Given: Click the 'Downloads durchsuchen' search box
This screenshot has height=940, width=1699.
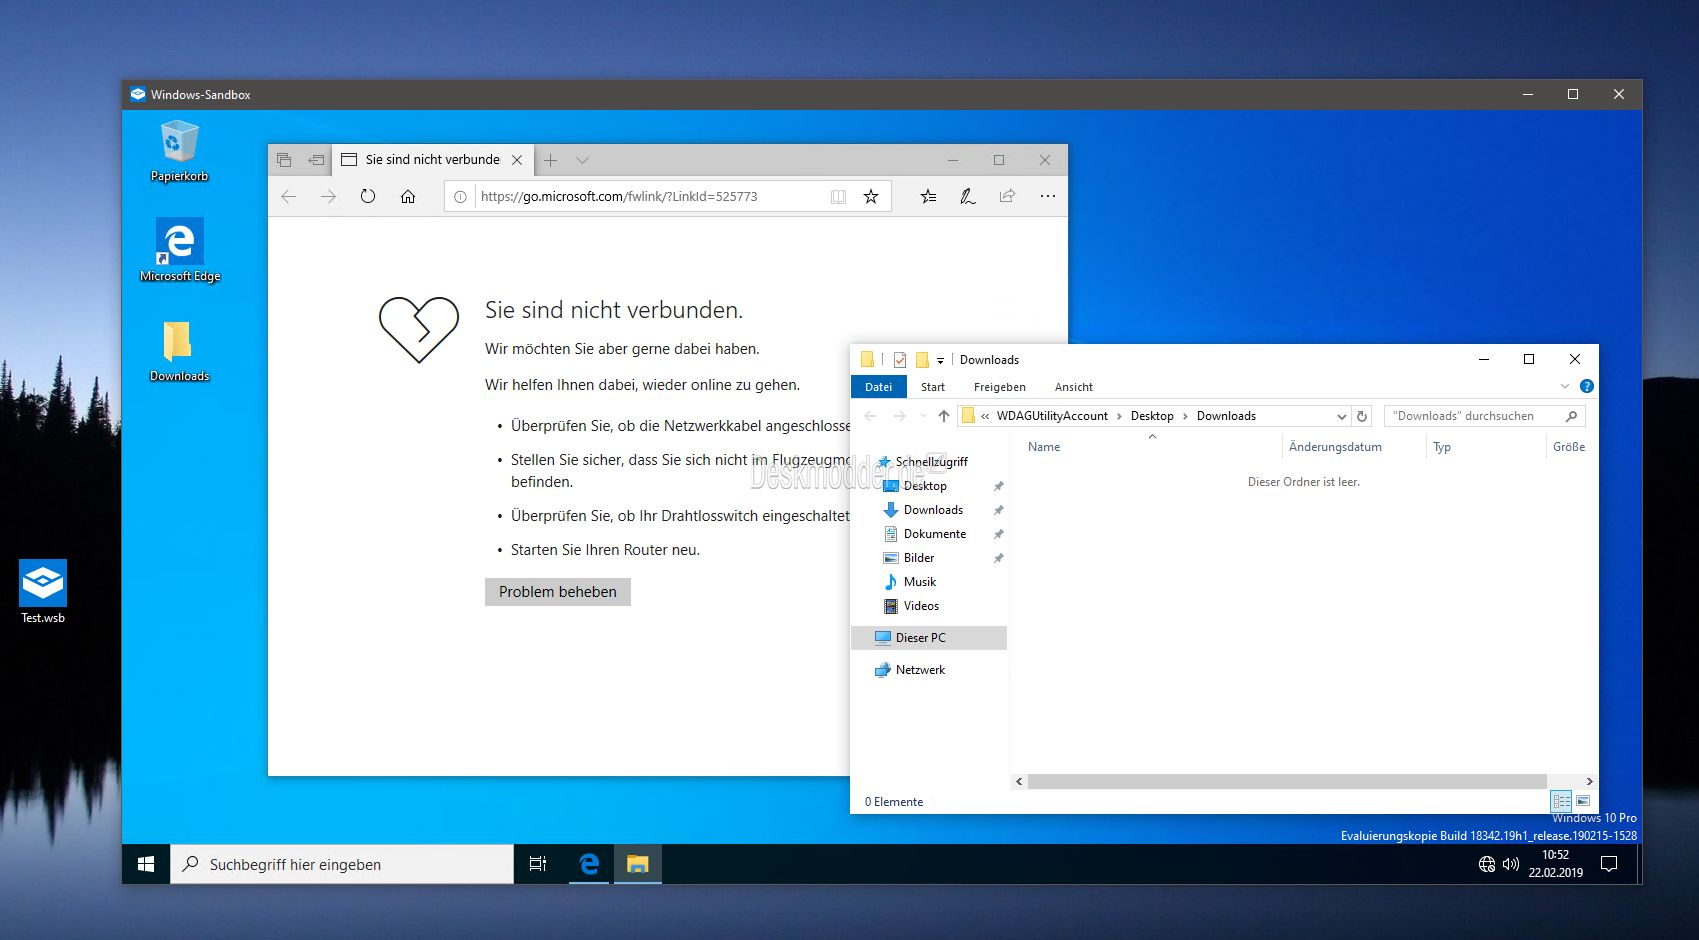Looking at the screenshot, I should point(1484,416).
